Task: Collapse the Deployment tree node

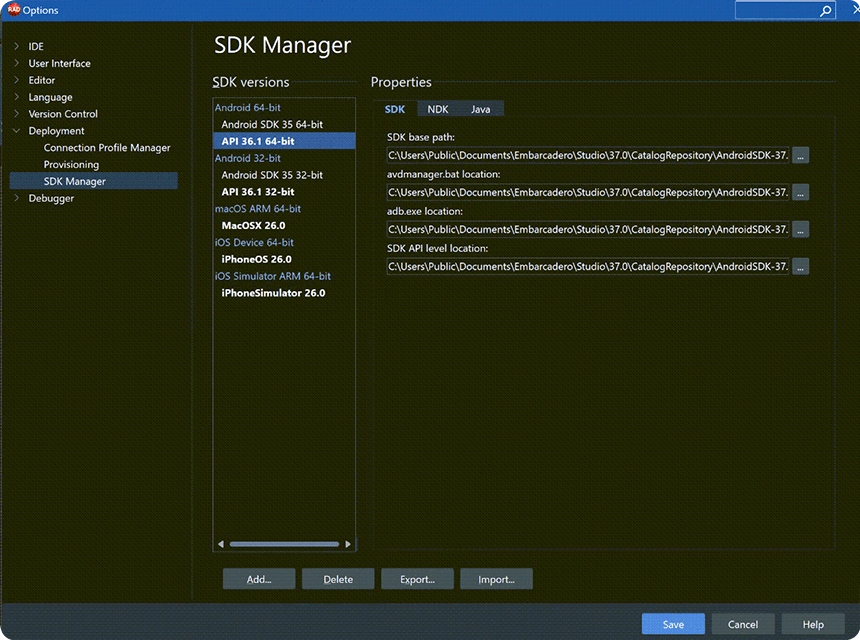Action: pyautogui.click(x=17, y=131)
